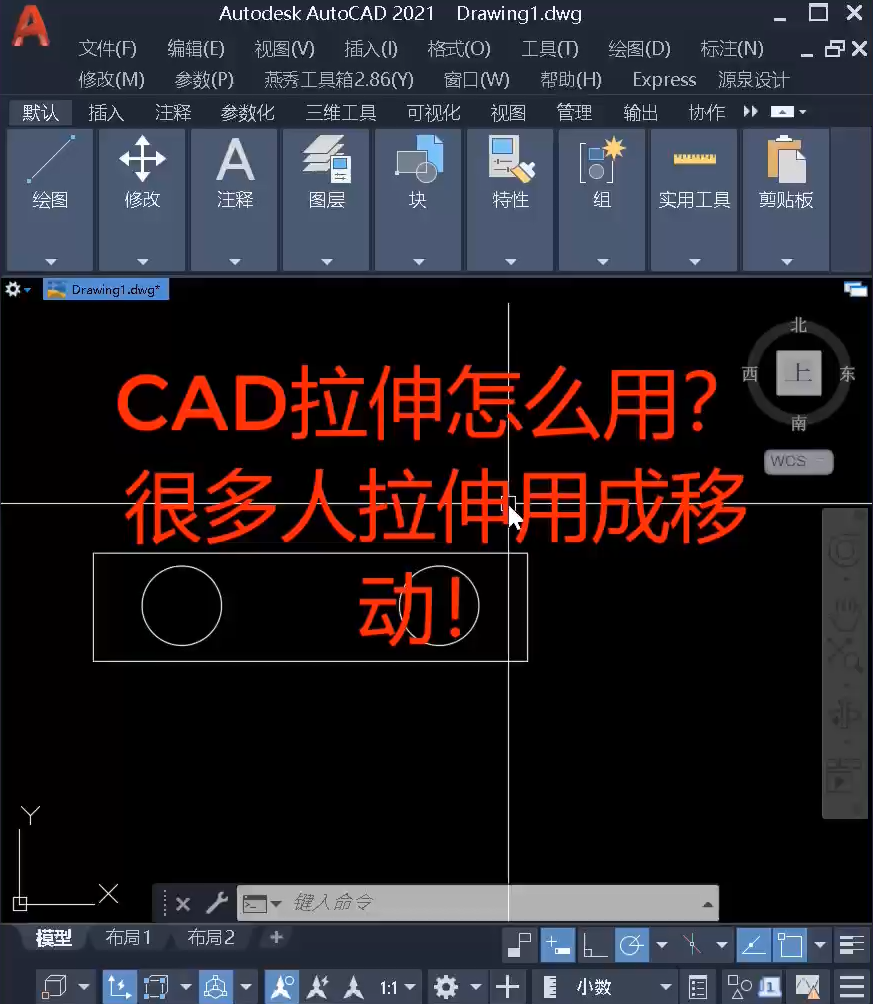This screenshot has width=873, height=1004.
Task: Click the isolate objects status icon
Action: tap(739, 987)
